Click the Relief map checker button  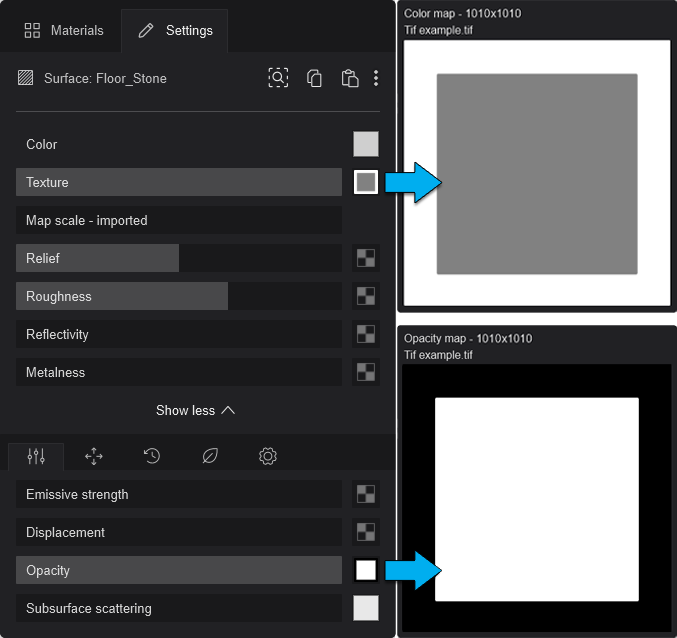[366, 258]
